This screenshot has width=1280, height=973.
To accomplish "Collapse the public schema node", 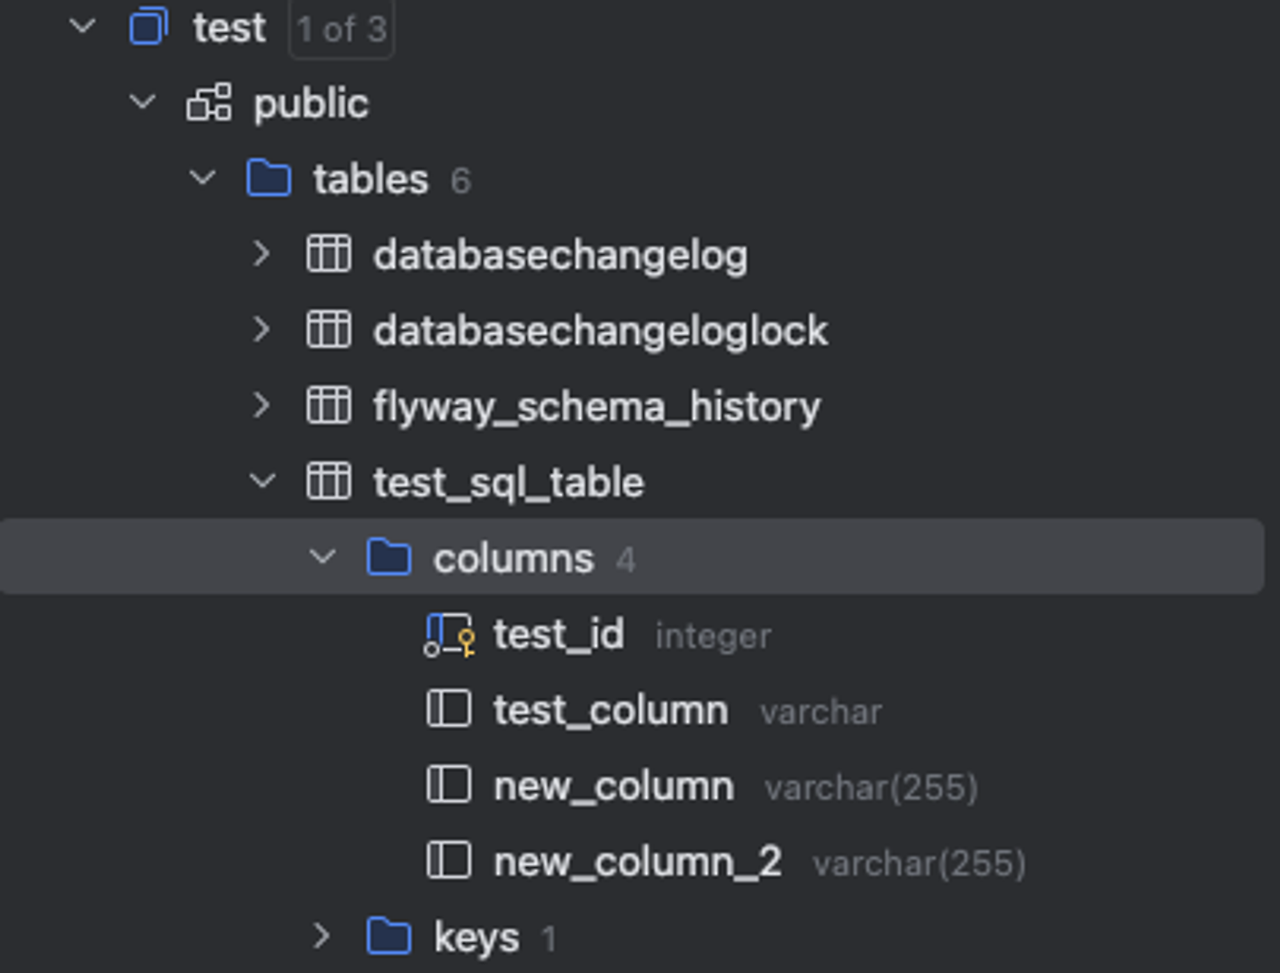I will pos(143,102).
